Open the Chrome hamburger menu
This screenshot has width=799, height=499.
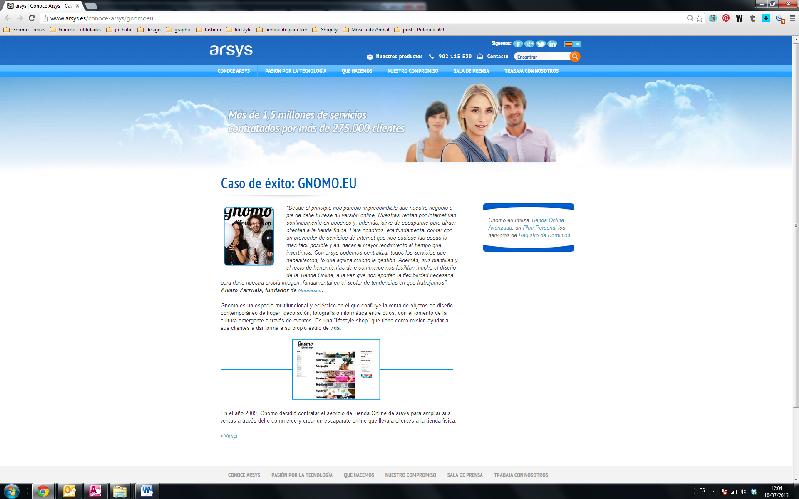792,18
